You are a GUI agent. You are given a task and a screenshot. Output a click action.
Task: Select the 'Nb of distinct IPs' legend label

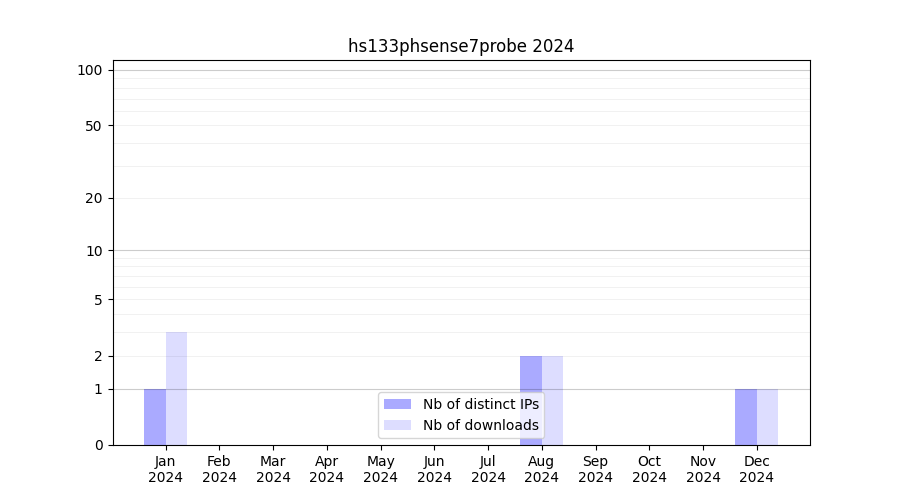coord(480,404)
